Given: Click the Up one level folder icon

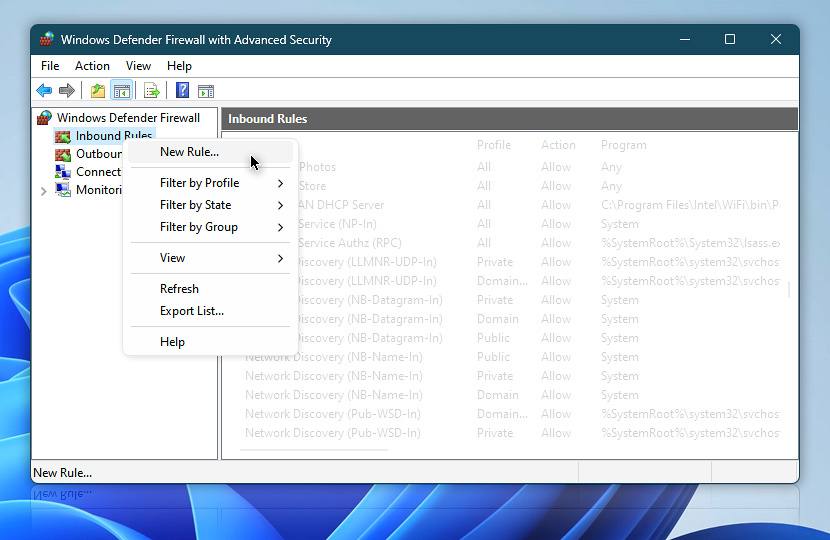Looking at the screenshot, I should [97, 91].
